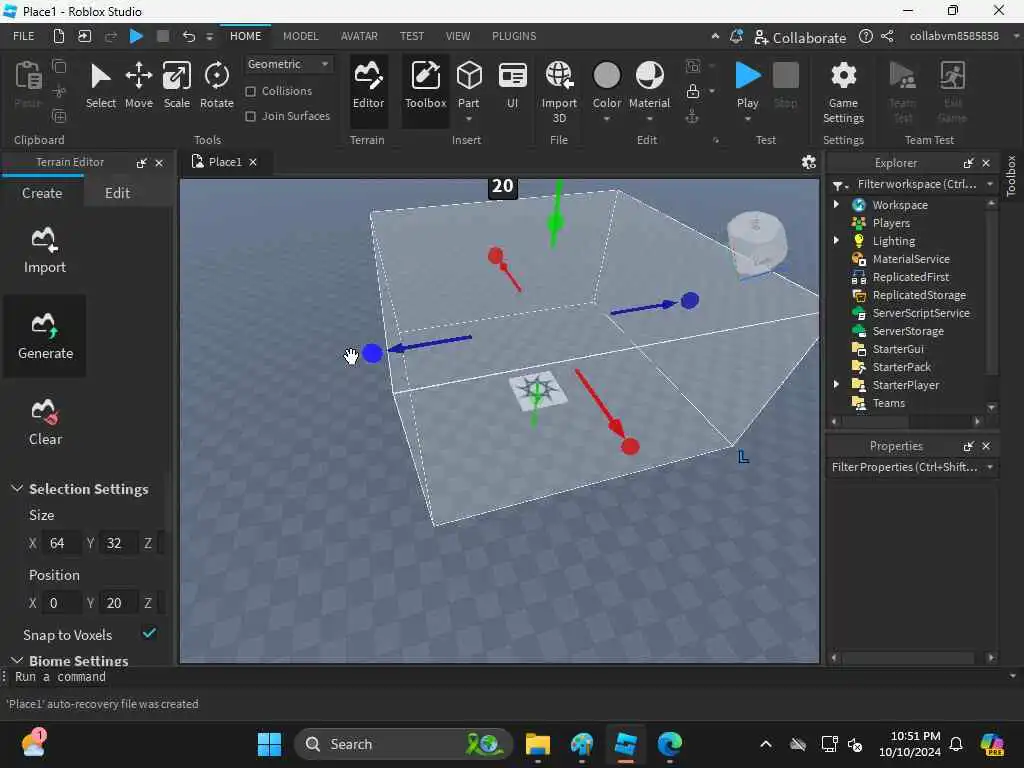Select ServerScriptService in Explorer

point(920,313)
